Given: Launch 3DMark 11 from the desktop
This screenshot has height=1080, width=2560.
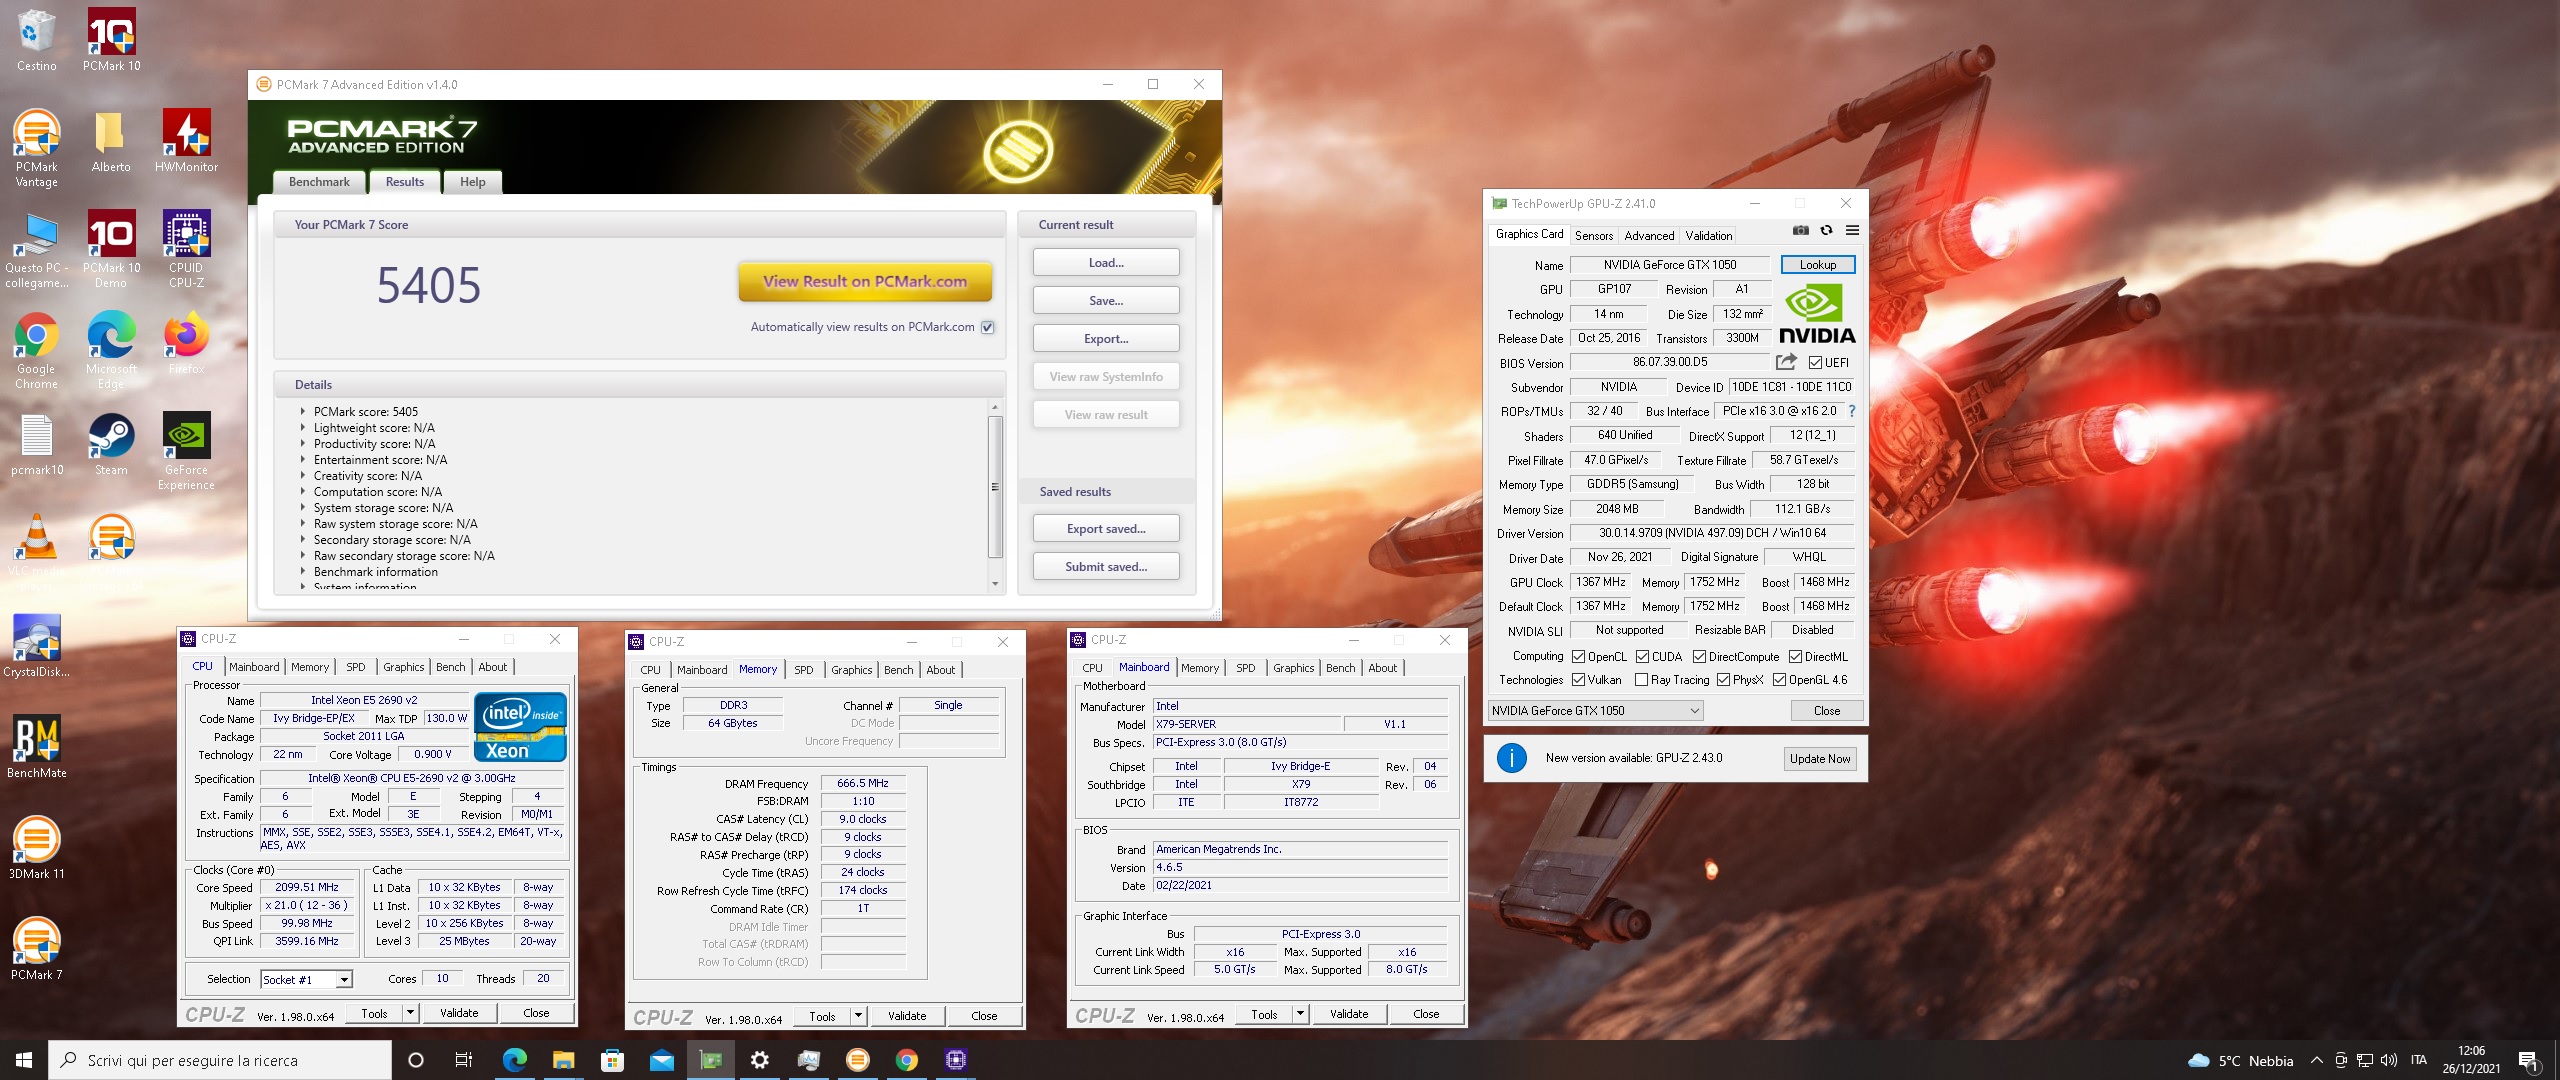Looking at the screenshot, I should click(x=37, y=848).
